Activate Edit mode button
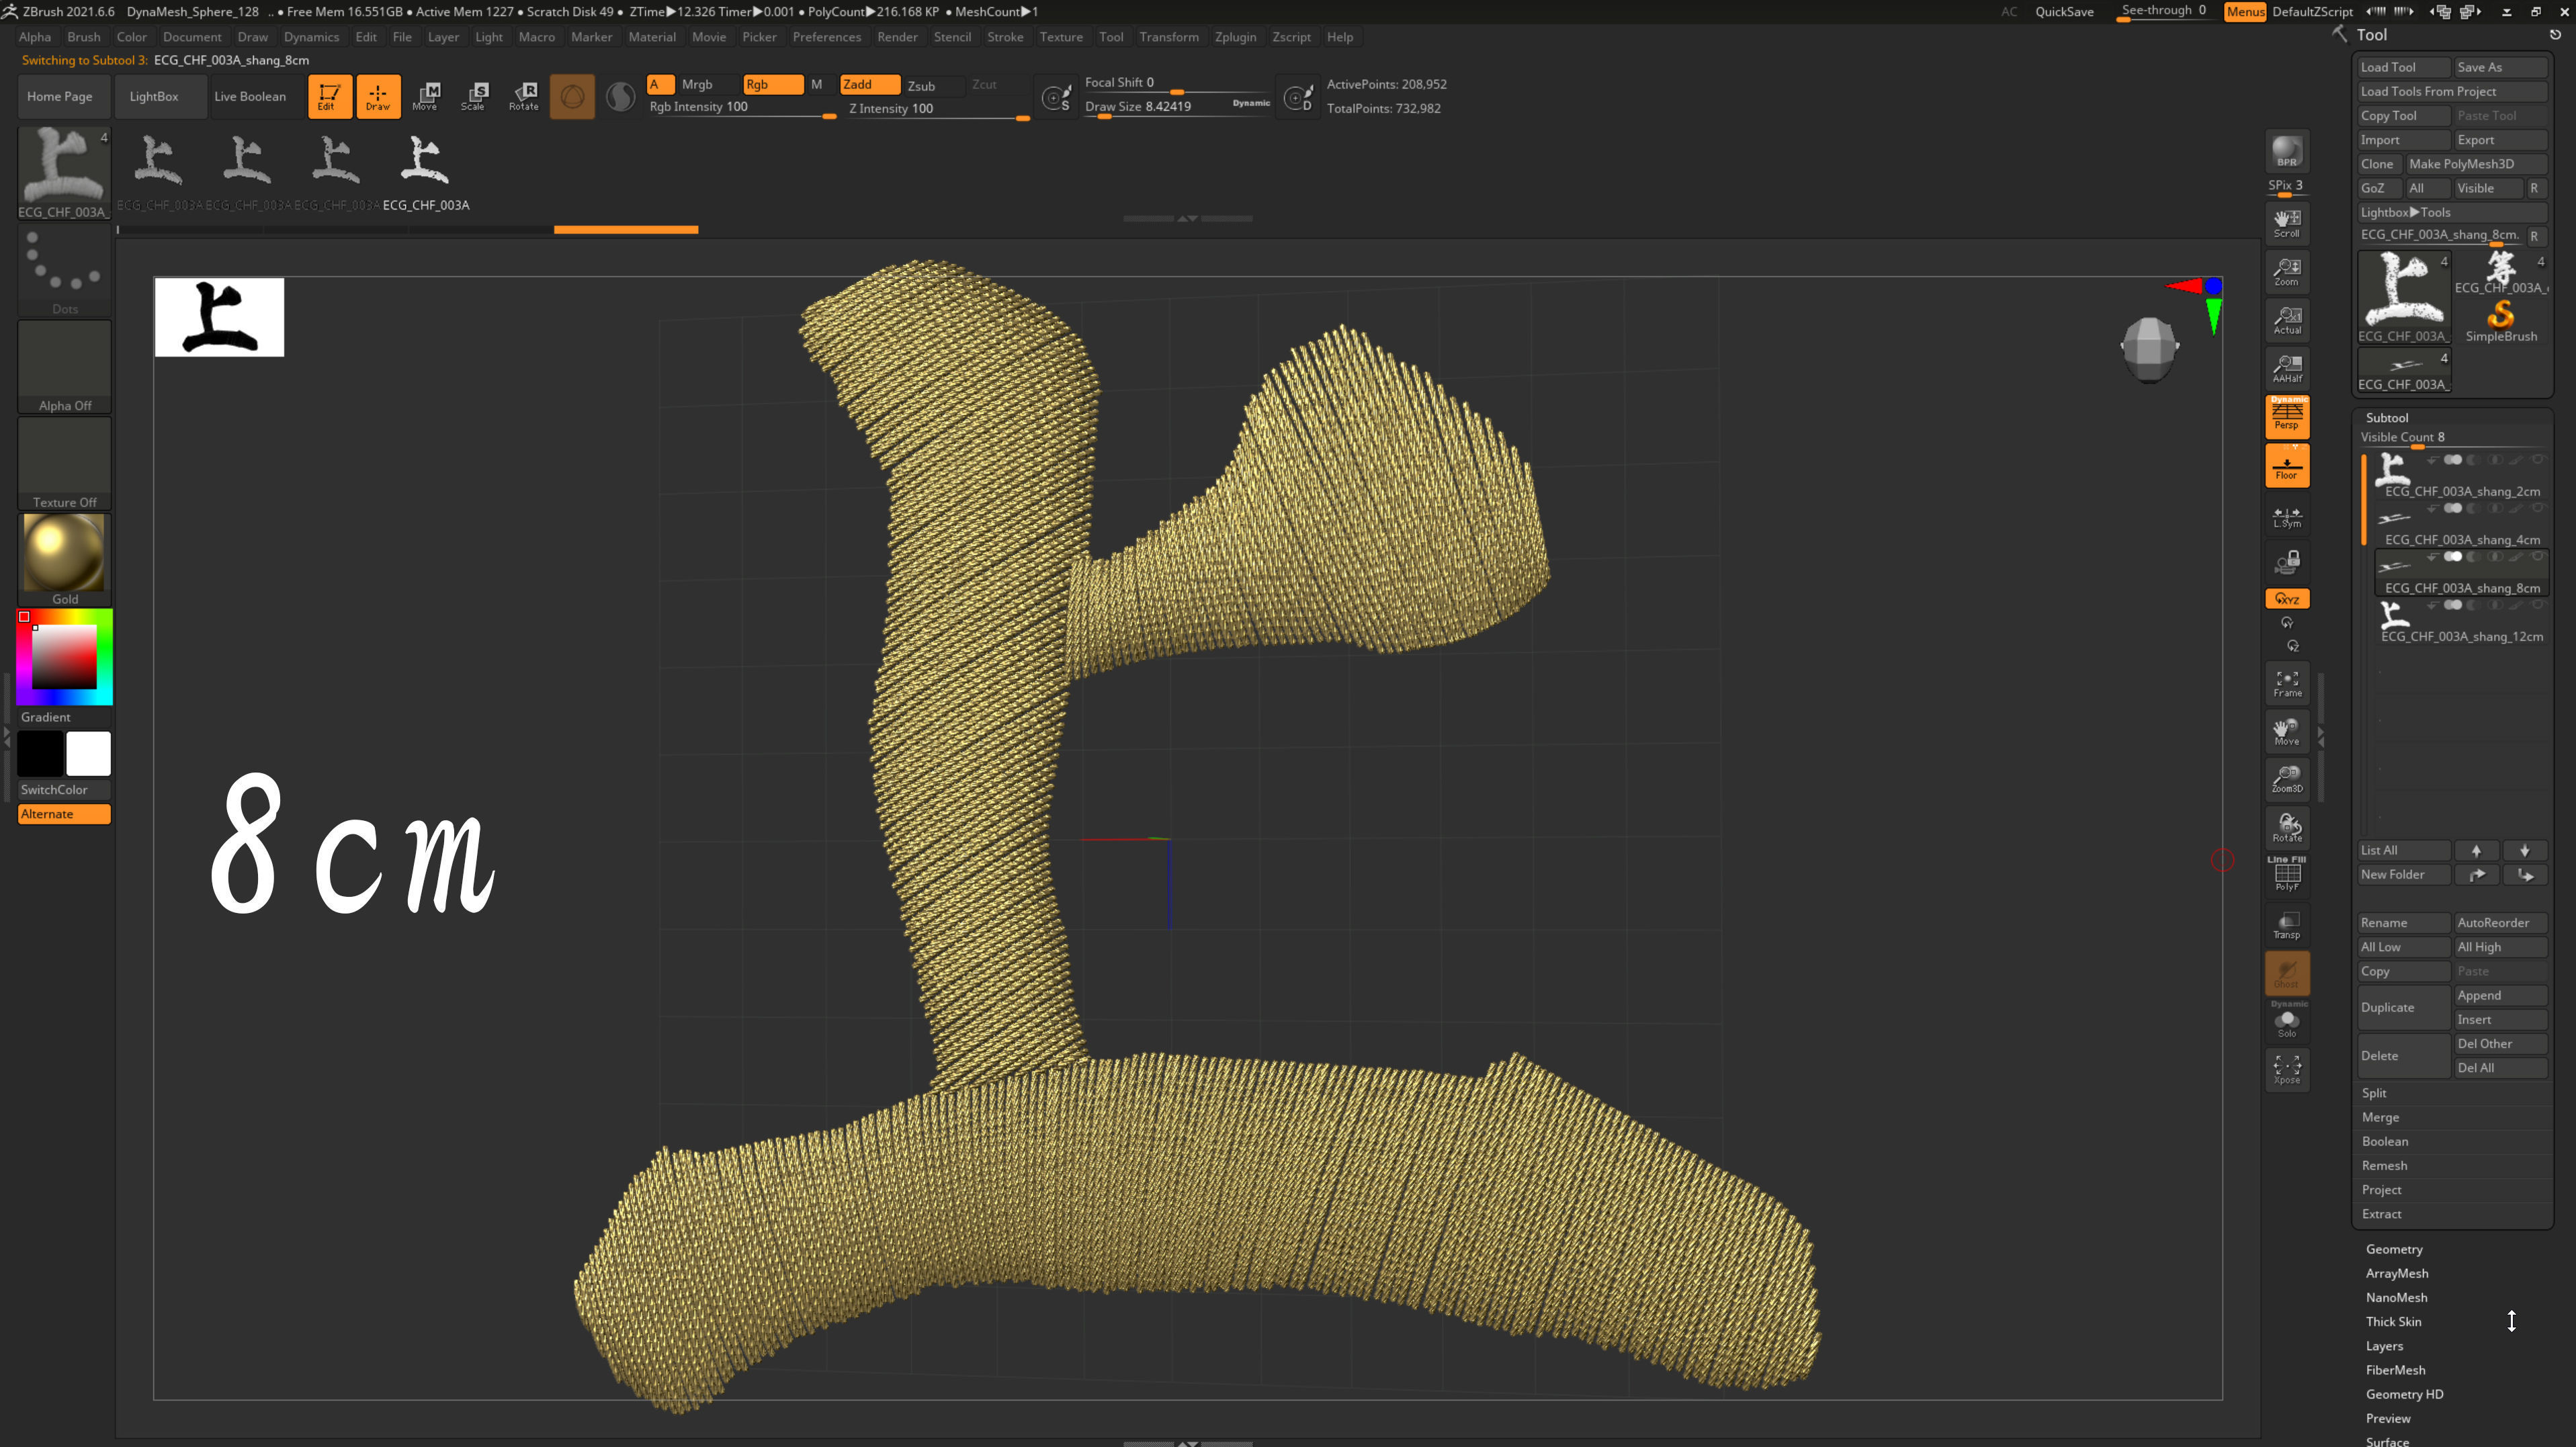2576x1447 pixels. pyautogui.click(x=328, y=96)
